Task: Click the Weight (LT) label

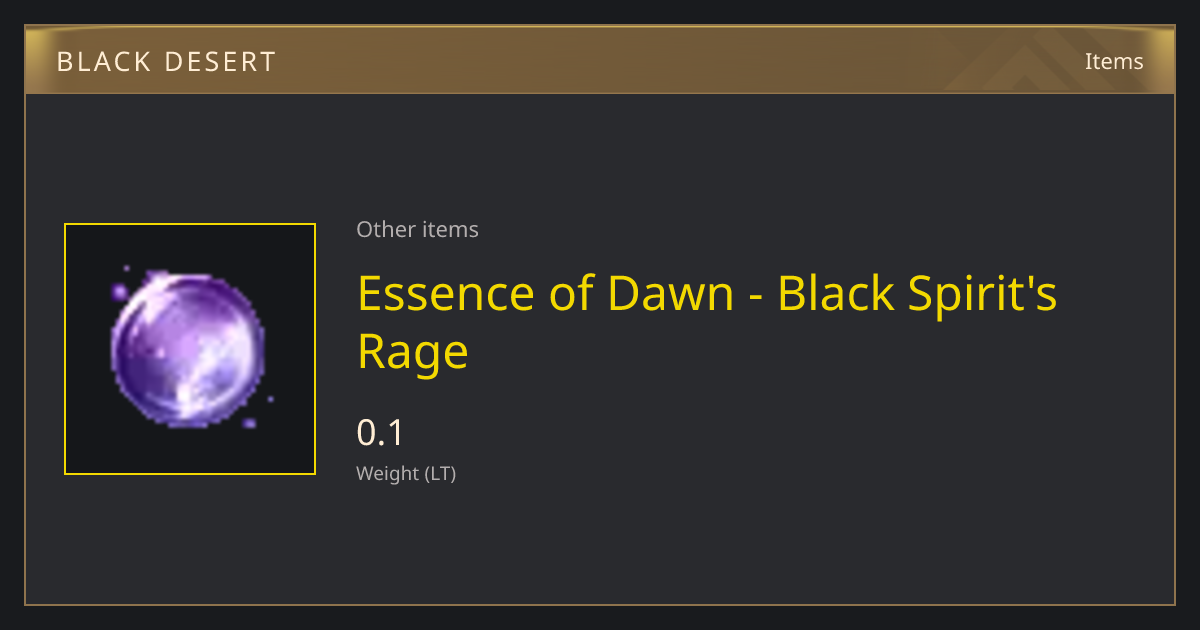Action: (x=406, y=474)
